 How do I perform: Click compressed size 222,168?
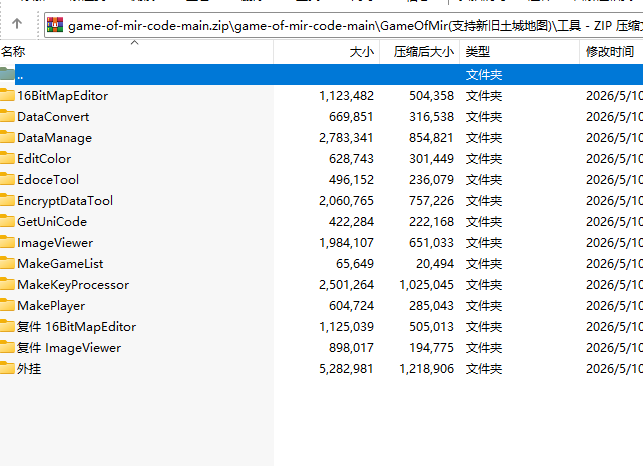[431, 222]
